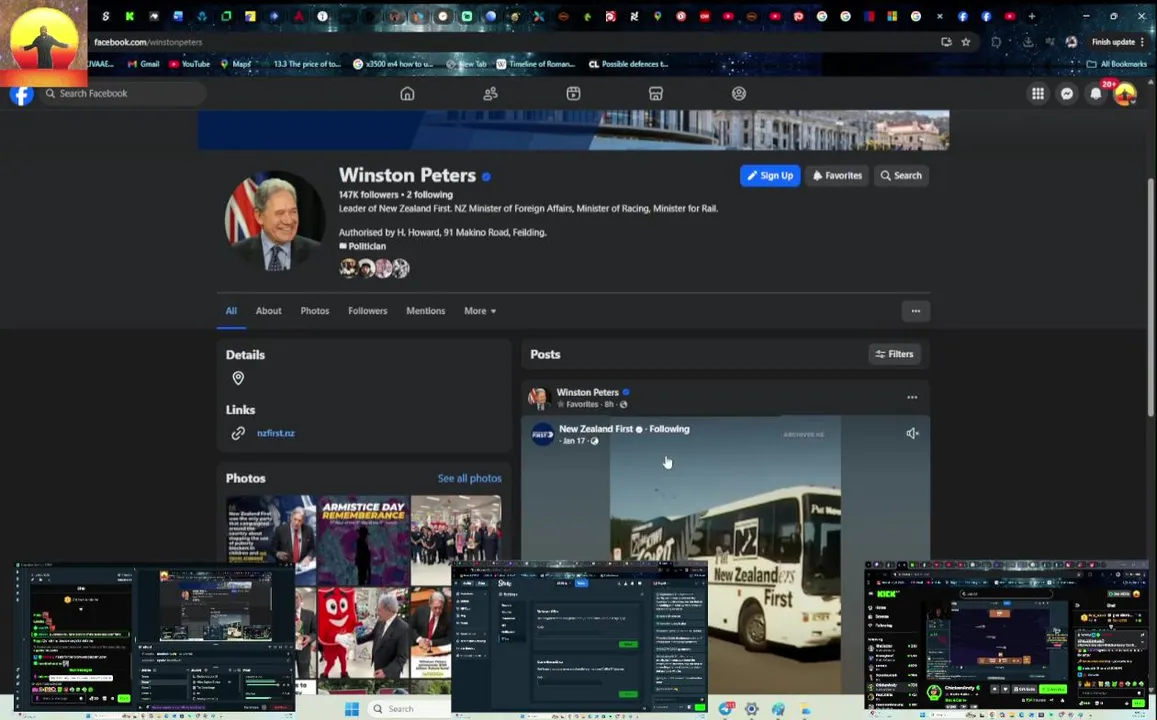Click the 147K followers link
Screen dimensions: 1157x720
368,195
